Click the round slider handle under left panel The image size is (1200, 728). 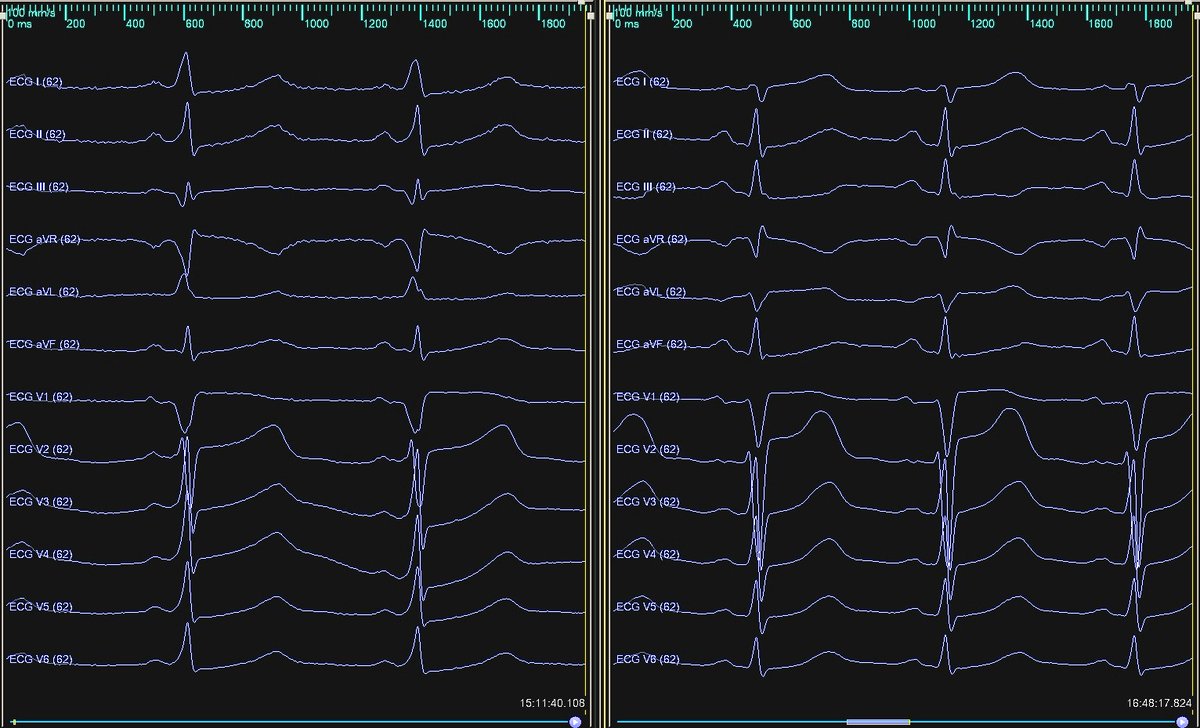(x=575, y=721)
